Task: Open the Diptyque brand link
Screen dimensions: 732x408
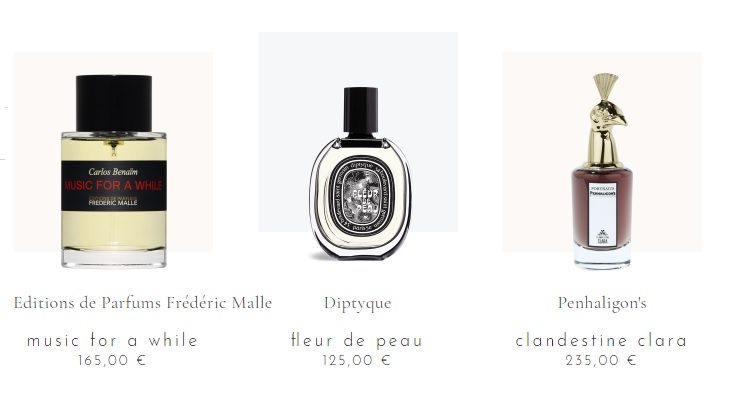Action: click(358, 303)
